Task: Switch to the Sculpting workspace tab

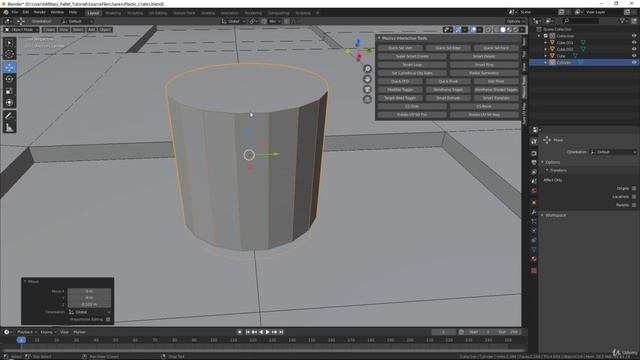Action: pyautogui.click(x=135, y=13)
